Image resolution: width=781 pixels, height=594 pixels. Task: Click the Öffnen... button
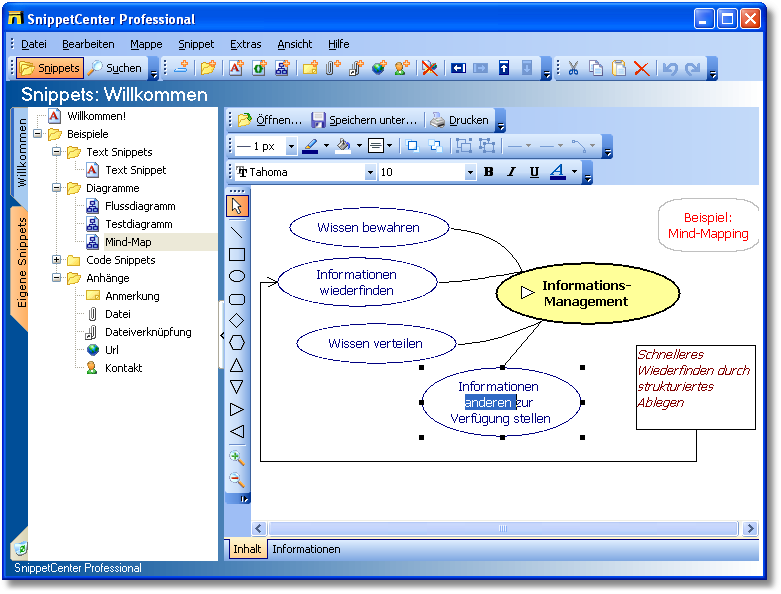[270, 120]
